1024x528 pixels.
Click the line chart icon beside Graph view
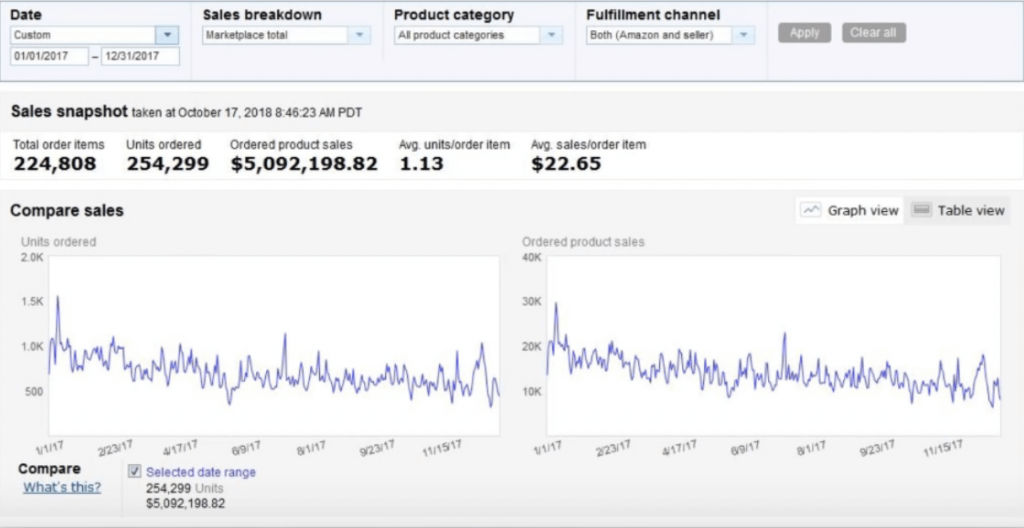(x=811, y=210)
